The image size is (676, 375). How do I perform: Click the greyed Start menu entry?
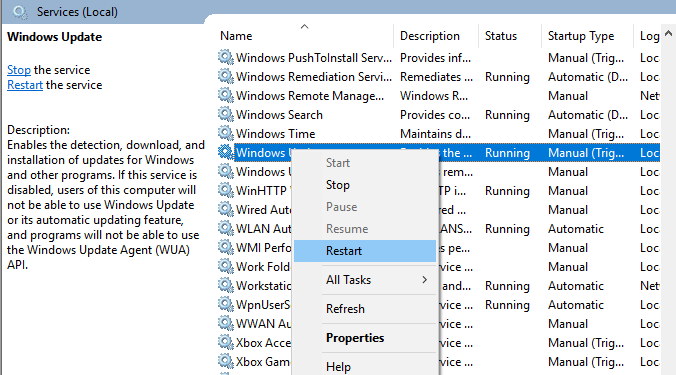(x=365, y=163)
